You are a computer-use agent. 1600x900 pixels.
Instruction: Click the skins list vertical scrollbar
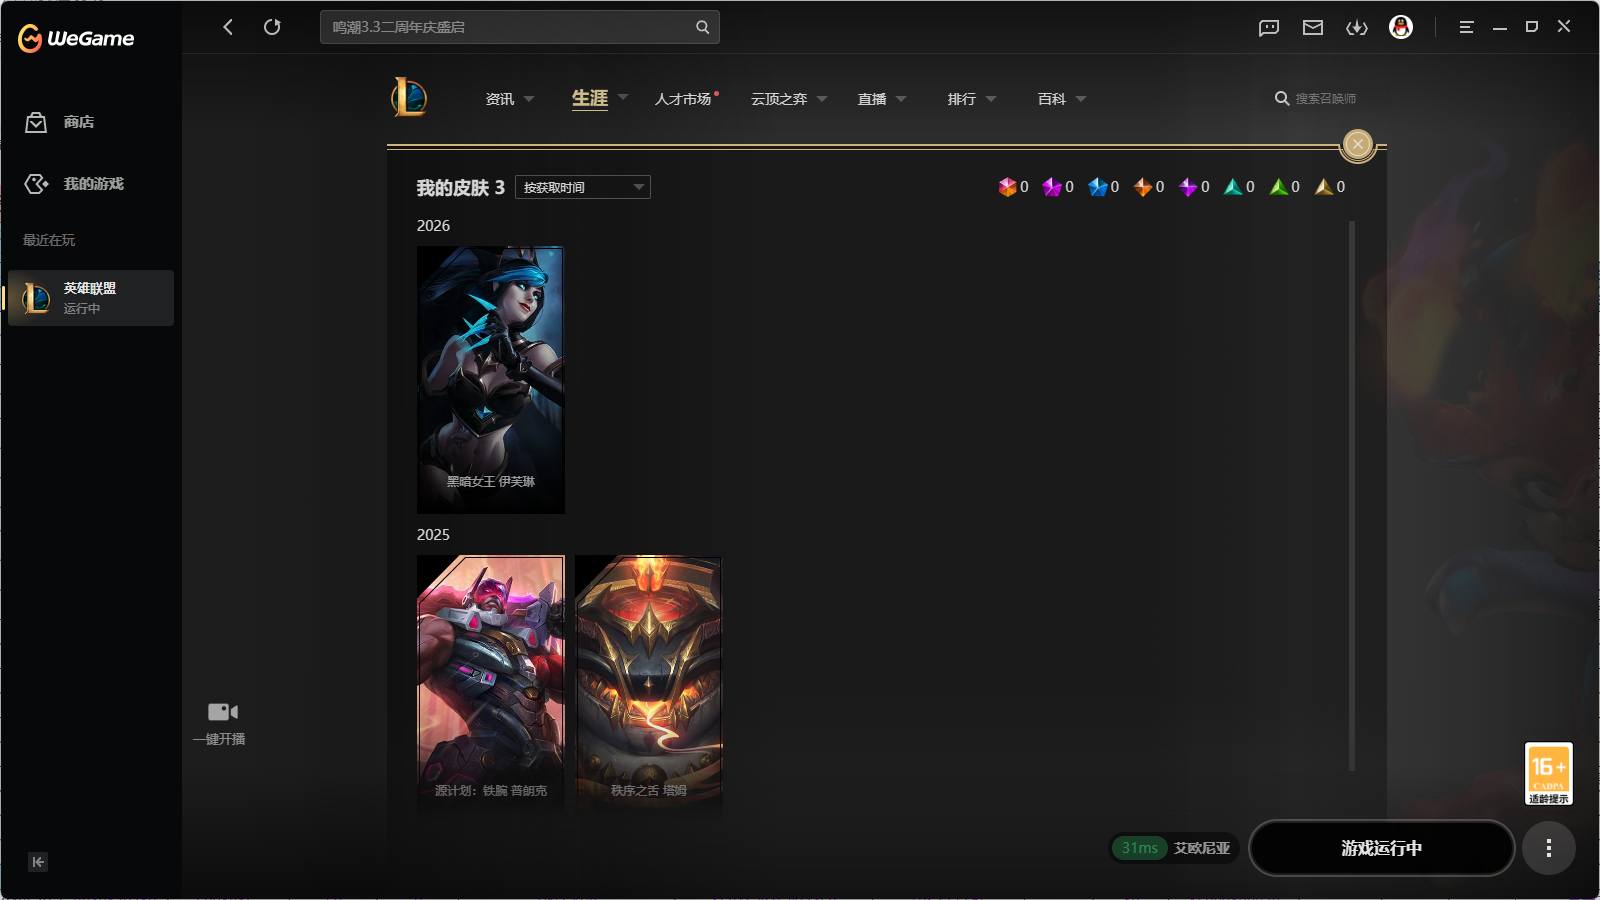point(1352,496)
